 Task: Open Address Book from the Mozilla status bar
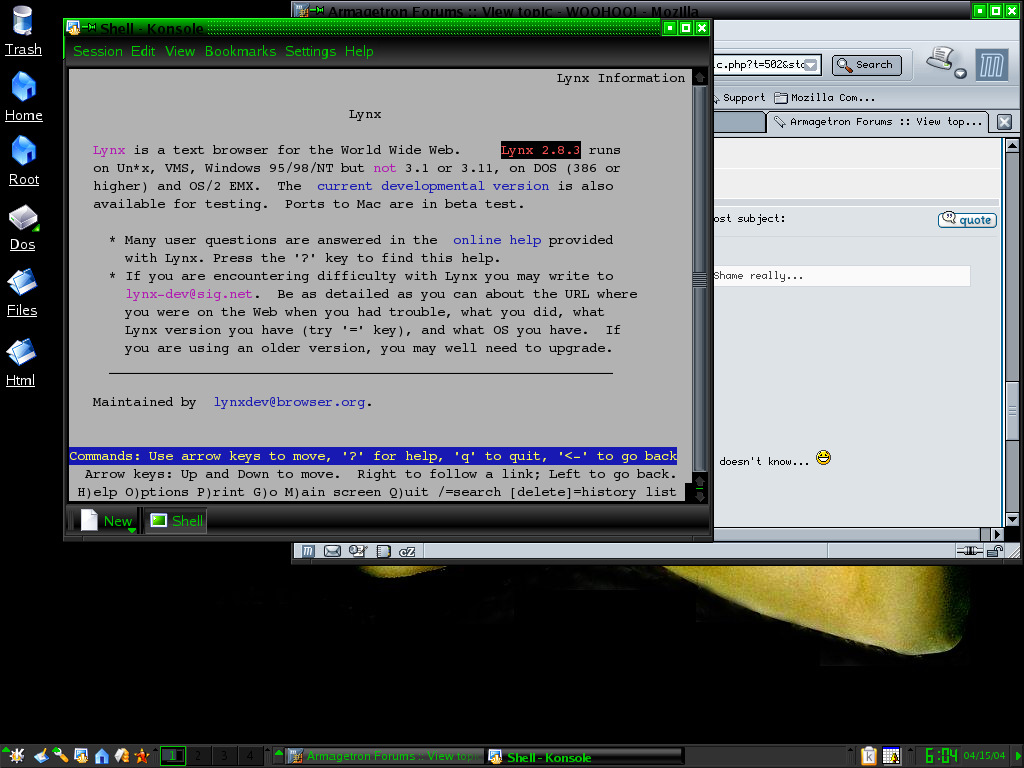tap(383, 551)
